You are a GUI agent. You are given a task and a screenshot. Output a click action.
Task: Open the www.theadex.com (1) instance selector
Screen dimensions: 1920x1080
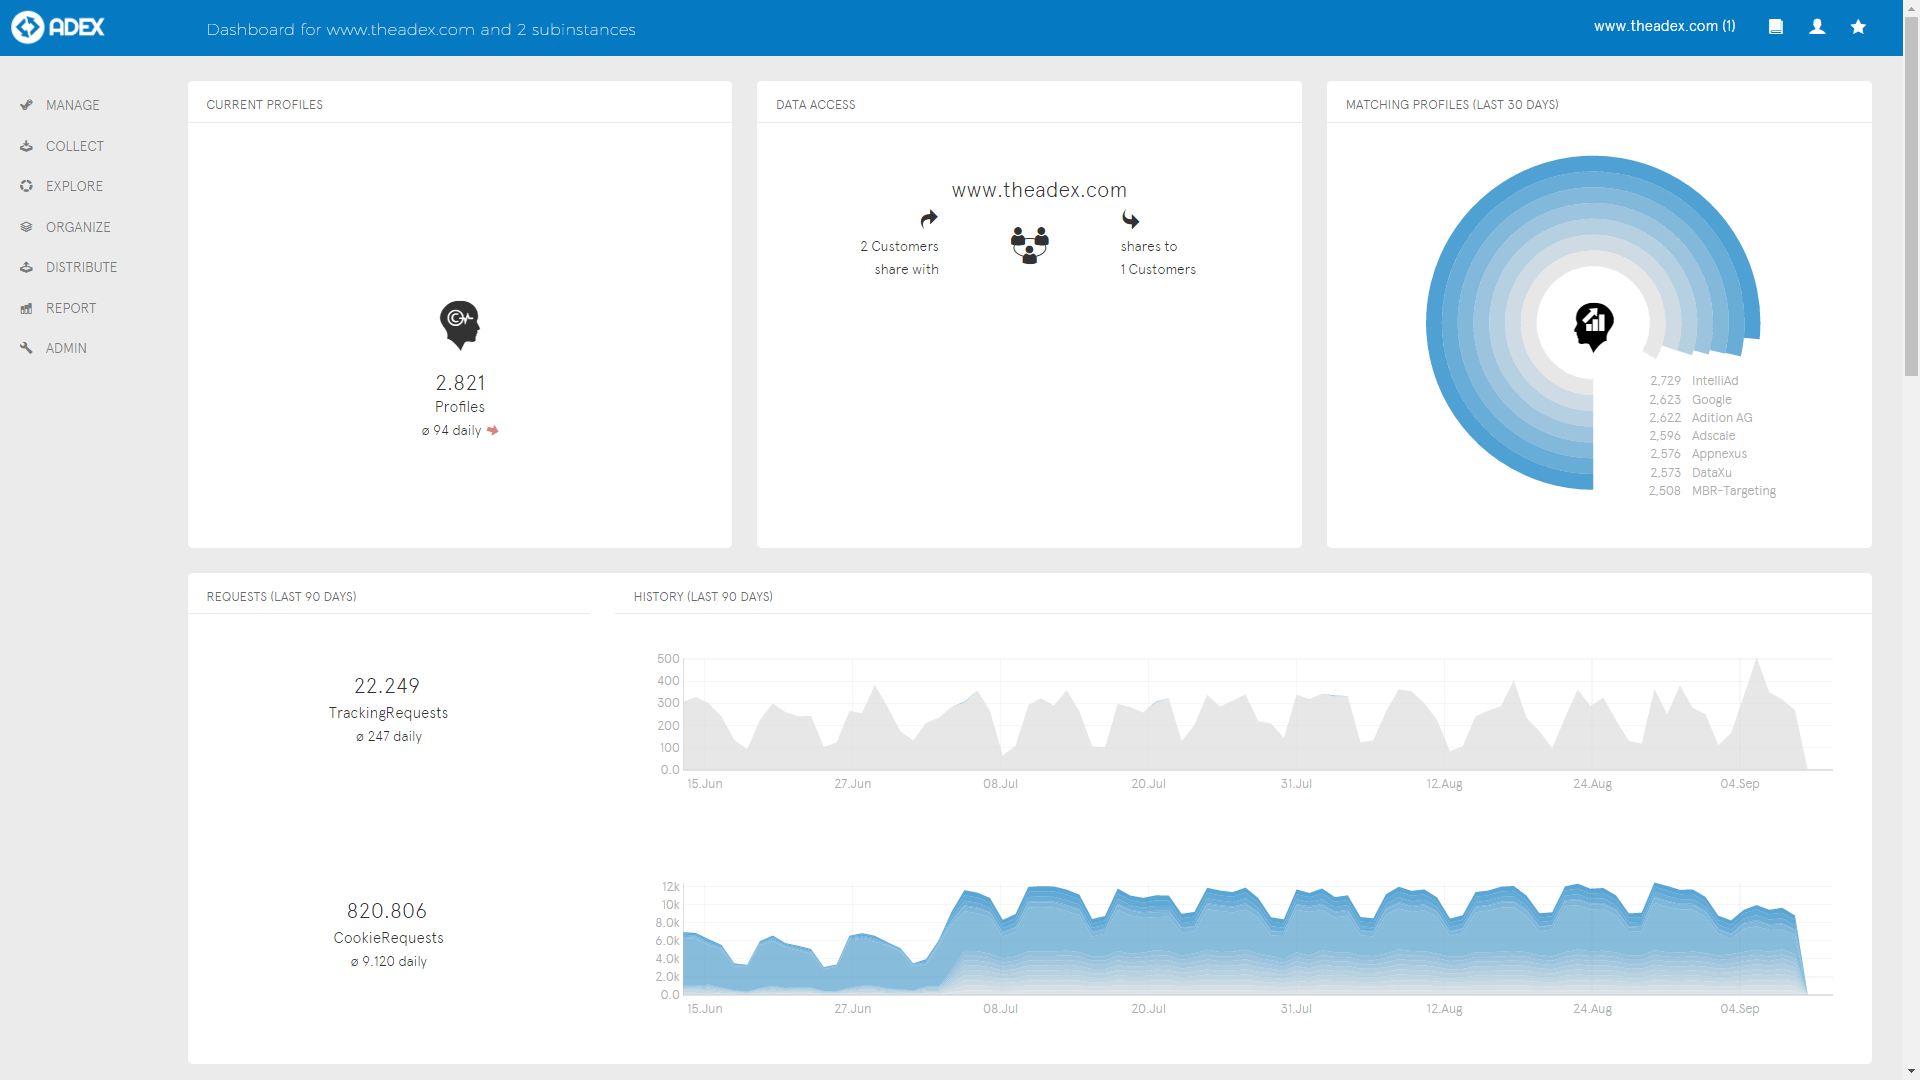click(1664, 27)
